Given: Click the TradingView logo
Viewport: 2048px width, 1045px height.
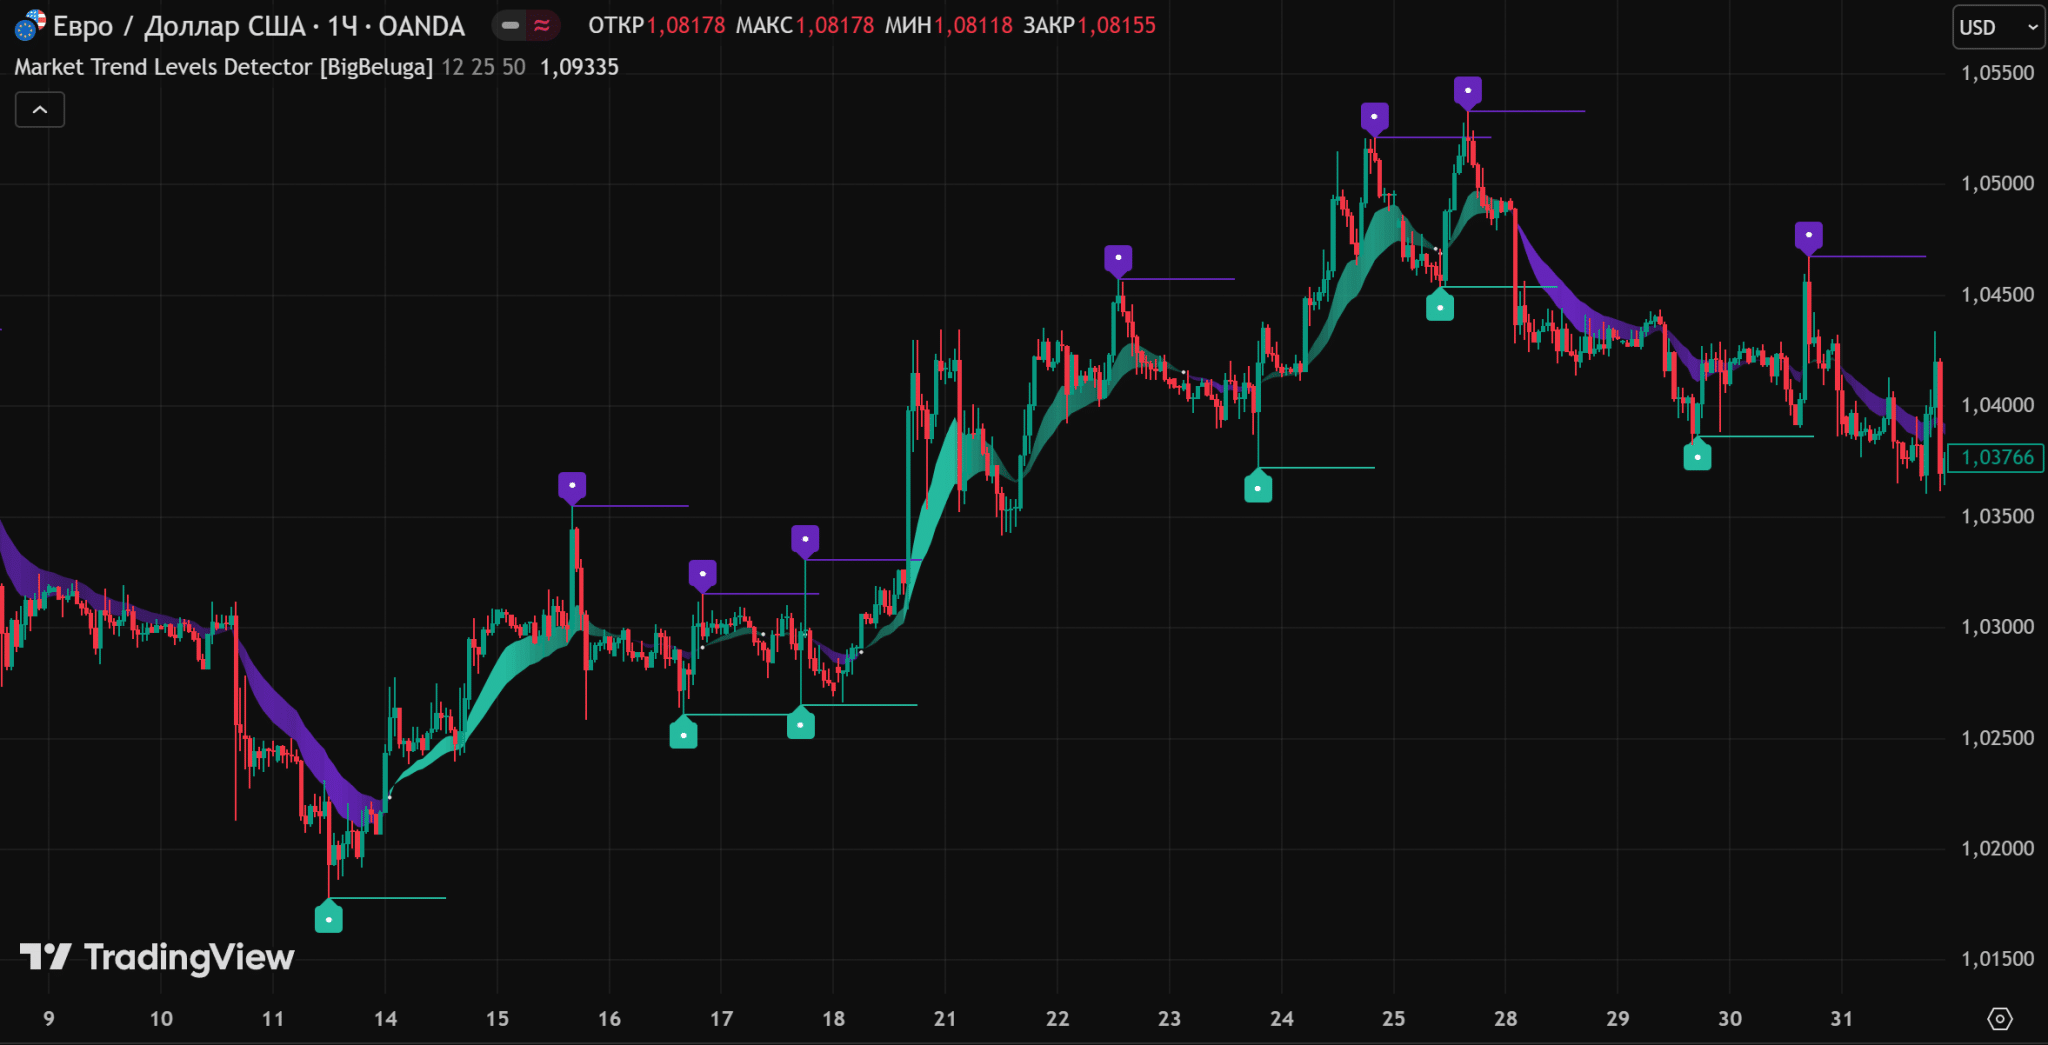Looking at the screenshot, I should coord(157,957).
